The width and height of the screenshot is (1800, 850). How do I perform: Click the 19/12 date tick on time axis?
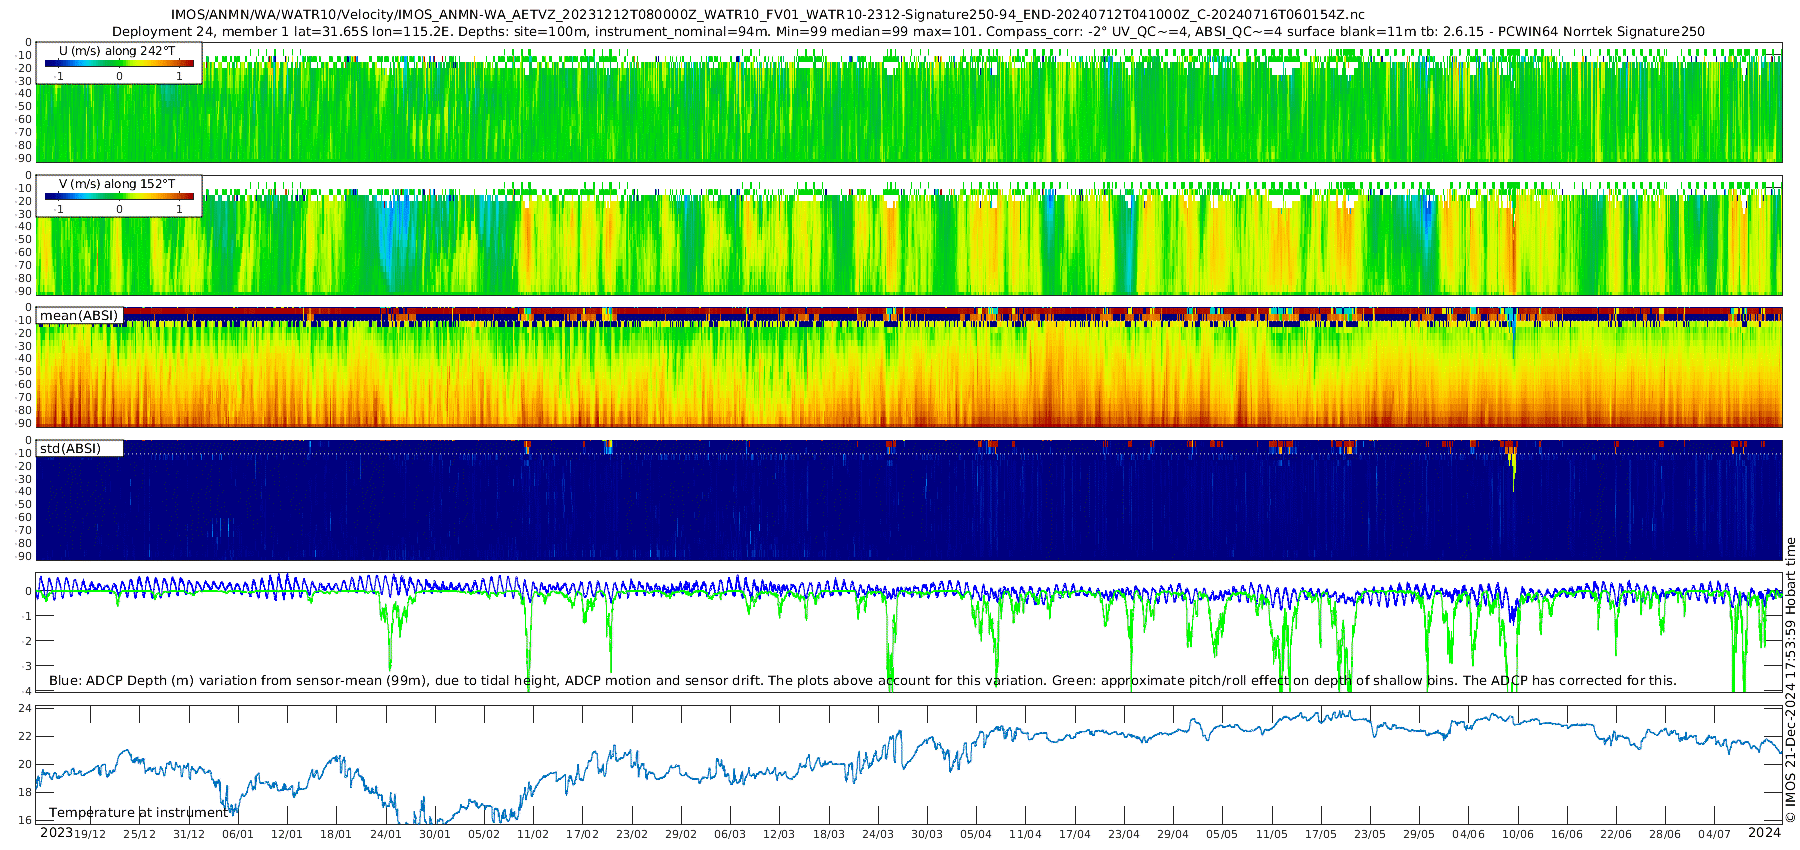(90, 834)
